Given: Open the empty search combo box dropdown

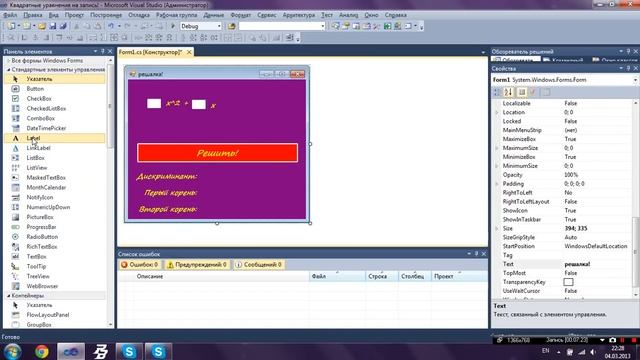Looking at the screenshot, I should pyautogui.click(x=322, y=26).
